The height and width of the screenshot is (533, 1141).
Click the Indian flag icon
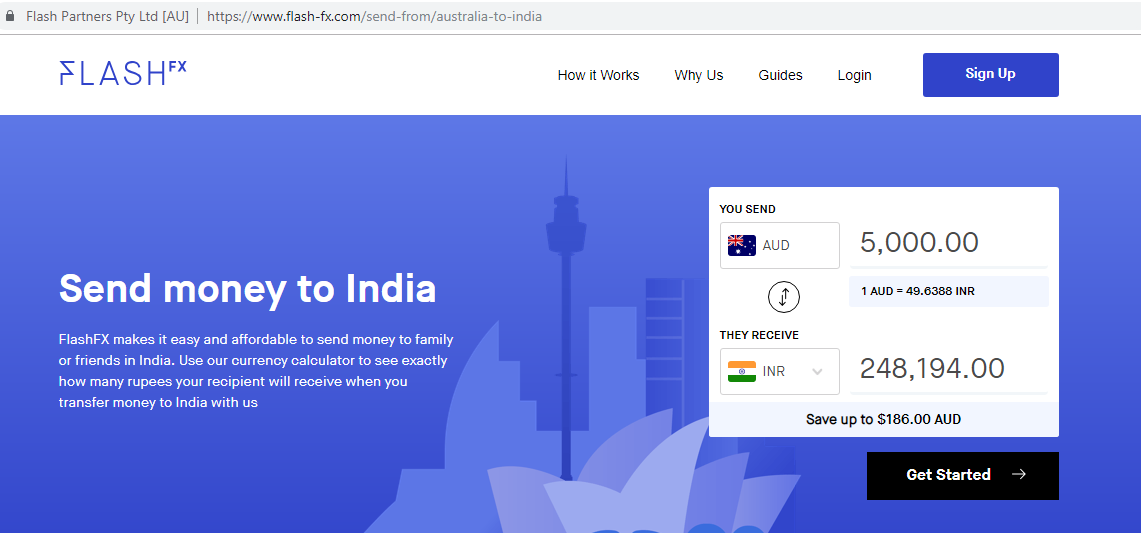tap(742, 371)
